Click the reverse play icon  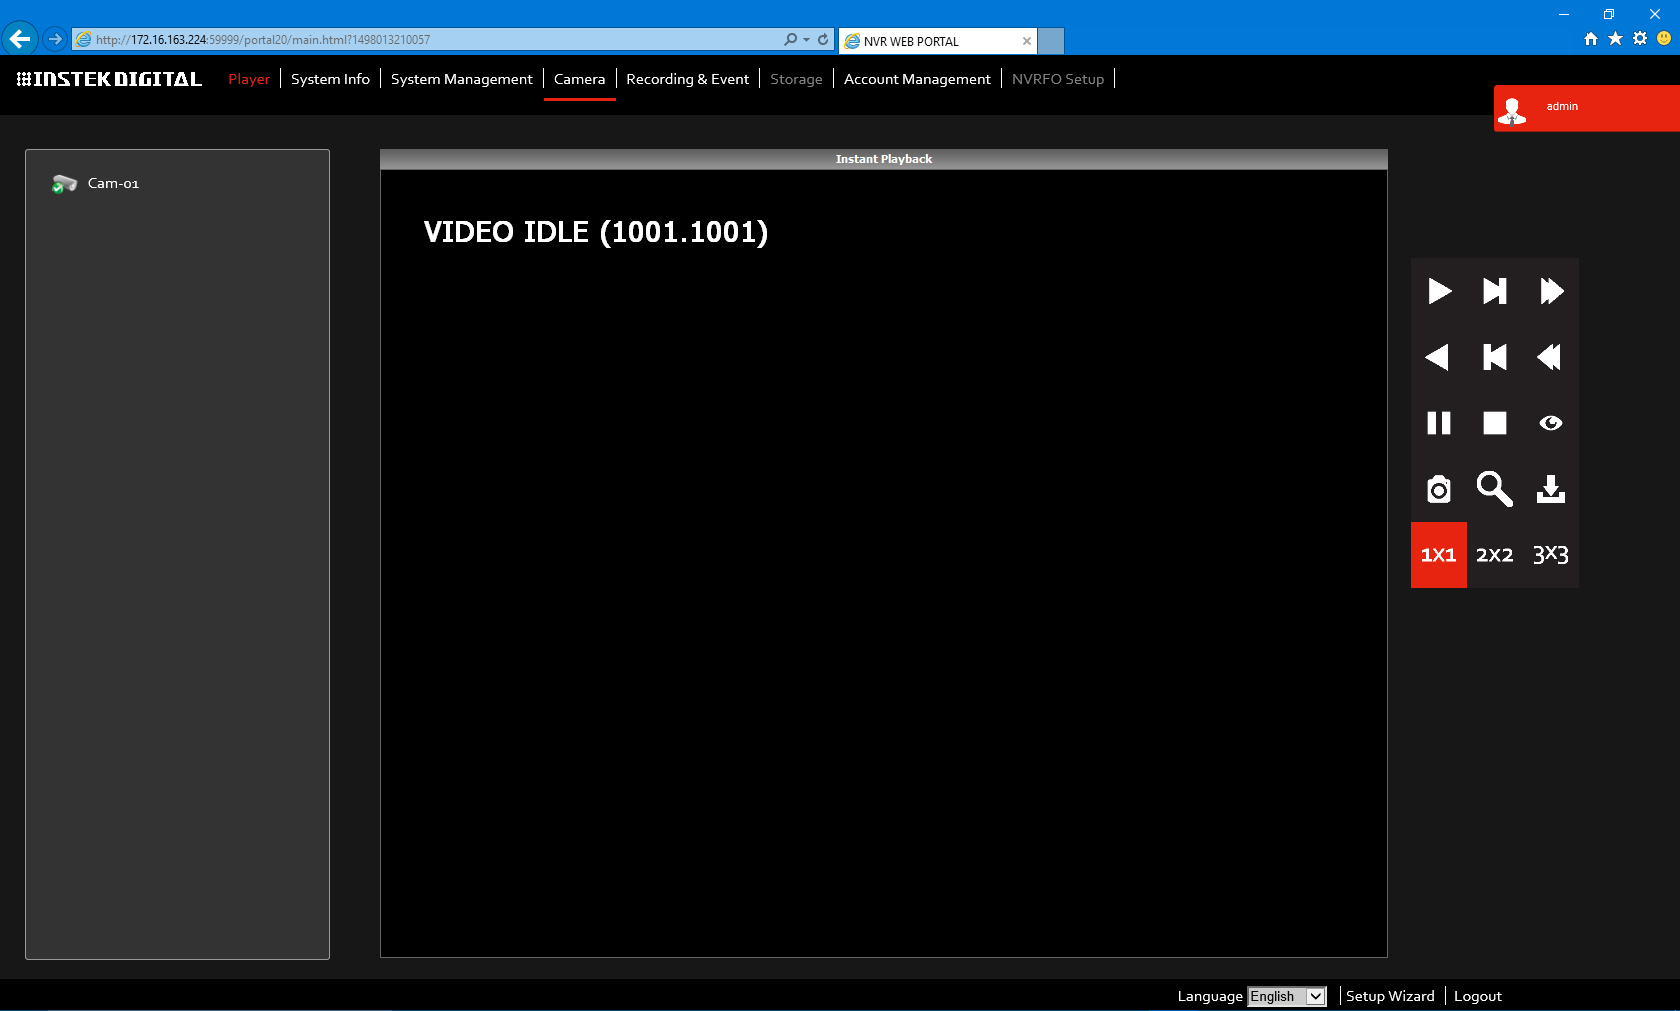pos(1438,357)
